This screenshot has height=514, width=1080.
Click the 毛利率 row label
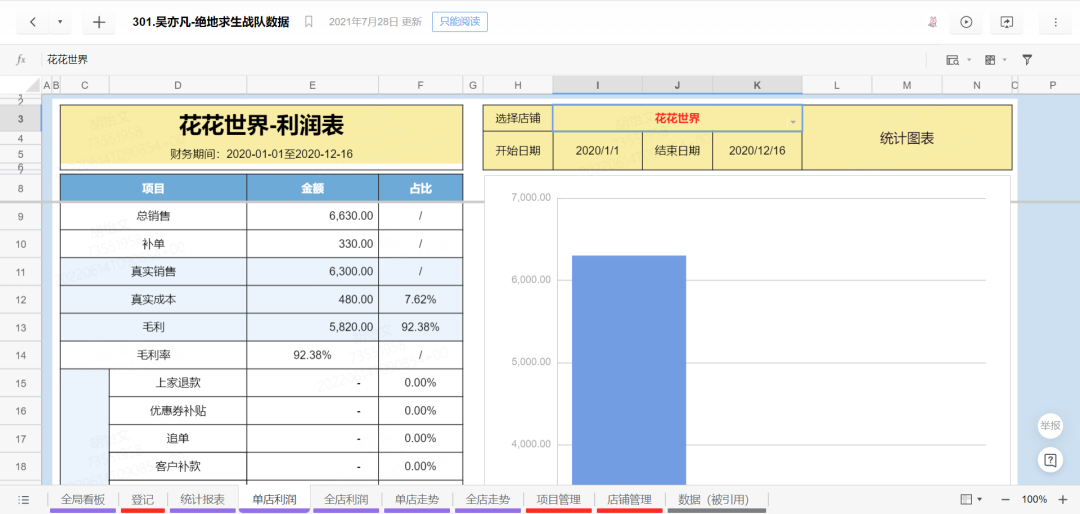(x=154, y=355)
